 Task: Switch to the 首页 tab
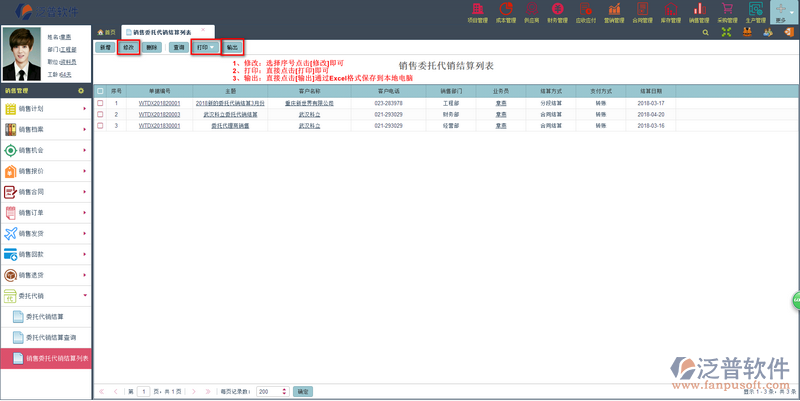[x=105, y=32]
